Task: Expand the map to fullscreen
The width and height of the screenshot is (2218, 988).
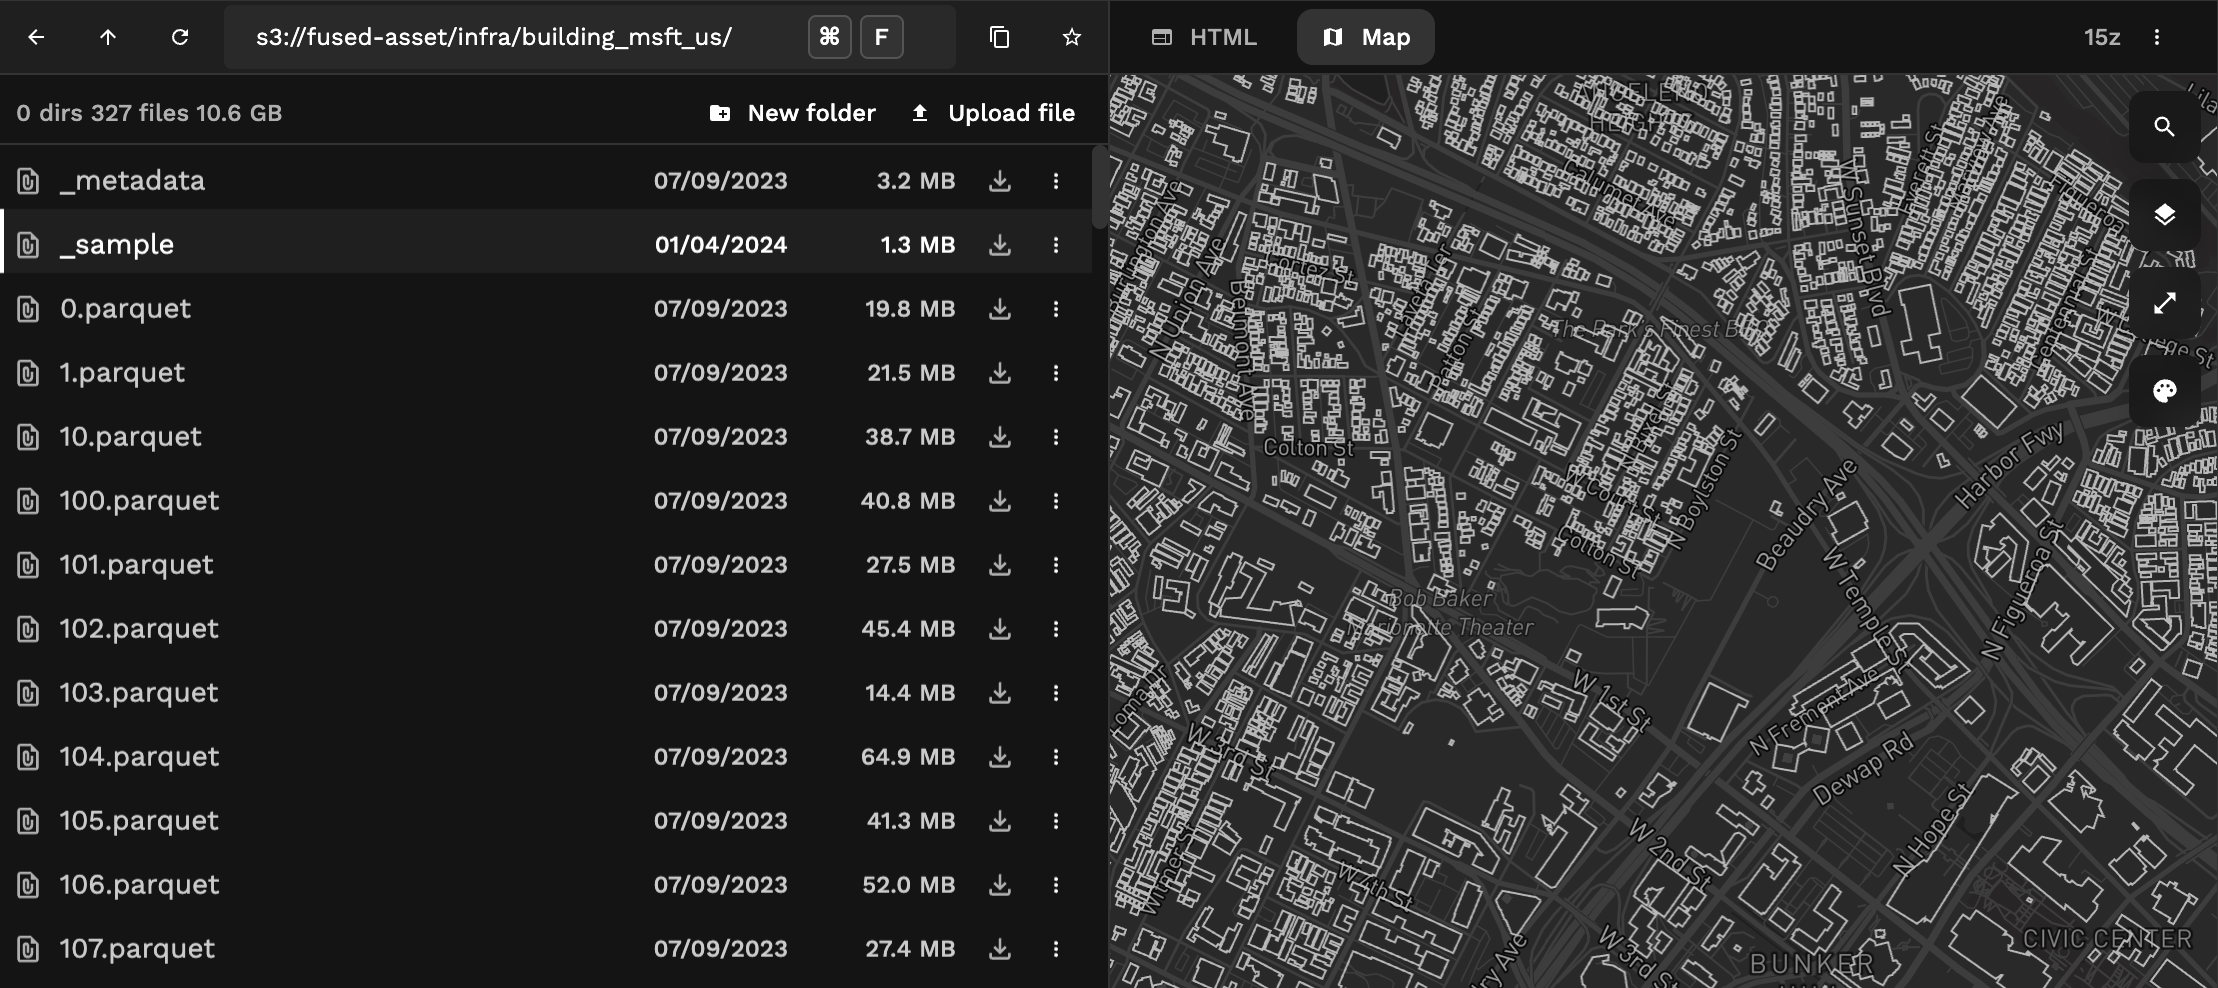Action: coord(2164,303)
